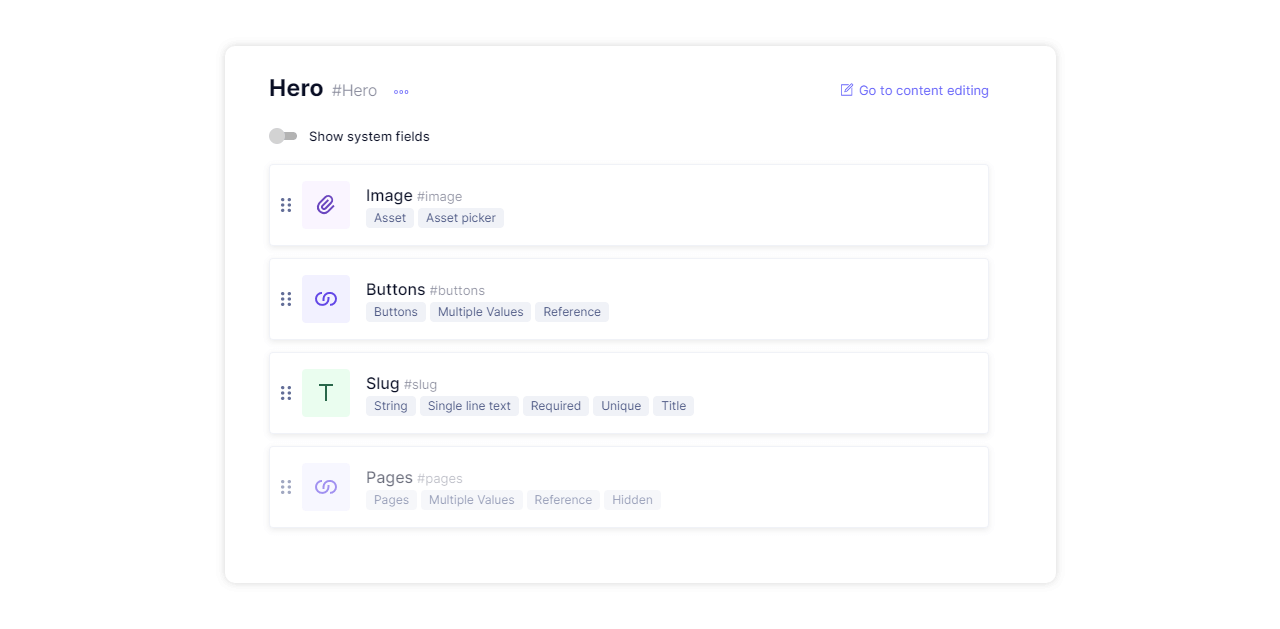Click the Hidden tag on Pages
1280x629 pixels.
tap(632, 500)
